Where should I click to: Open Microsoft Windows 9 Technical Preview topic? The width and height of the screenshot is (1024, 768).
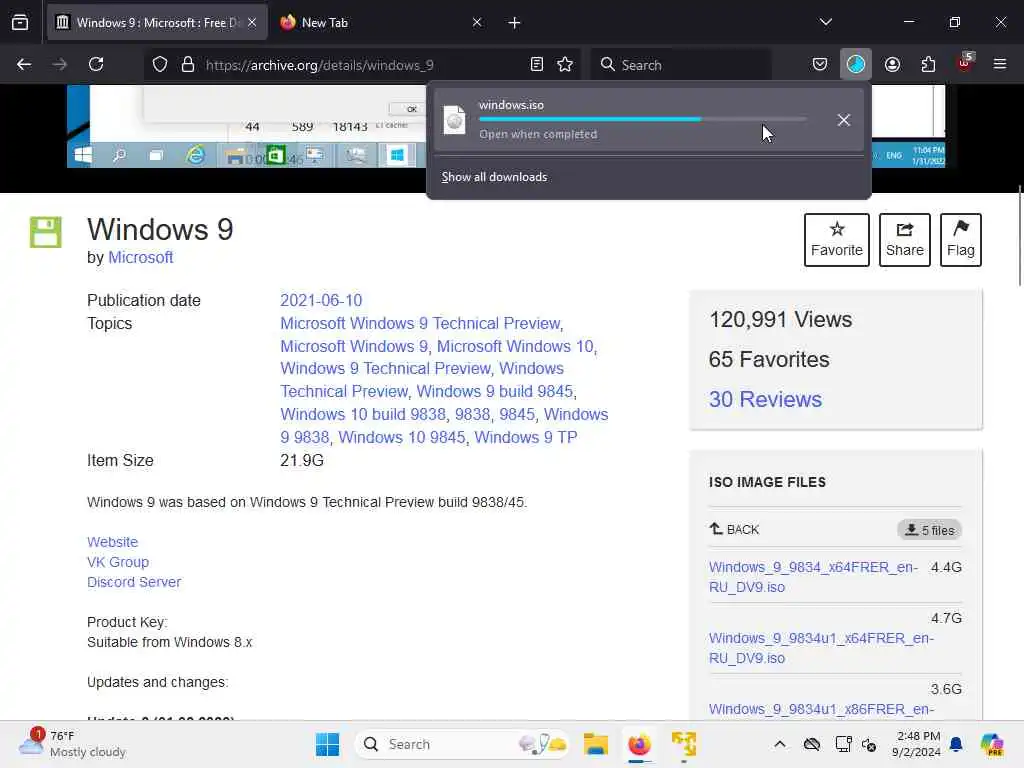pyautogui.click(x=420, y=323)
